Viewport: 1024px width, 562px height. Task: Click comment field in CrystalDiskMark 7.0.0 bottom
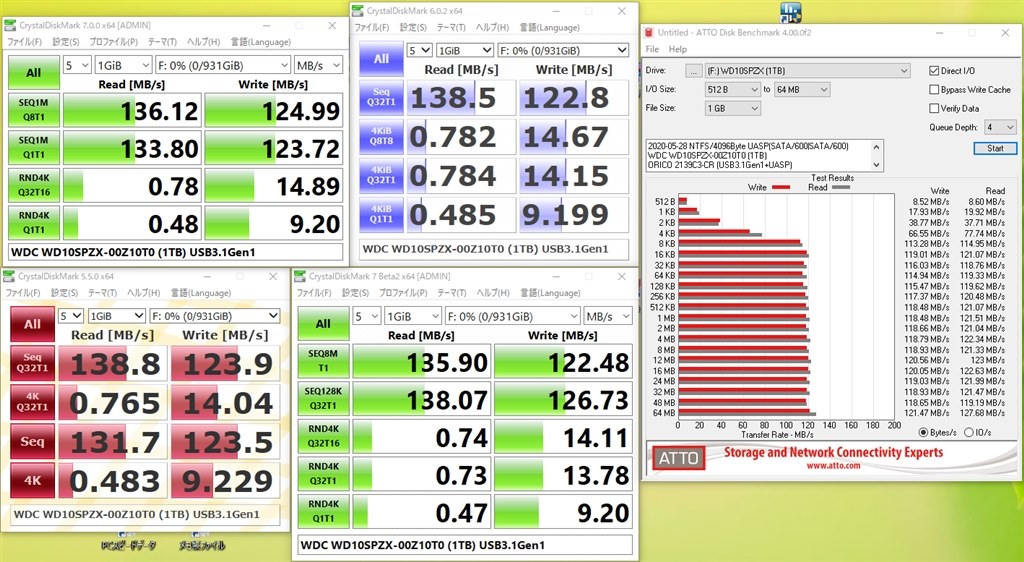(176, 252)
